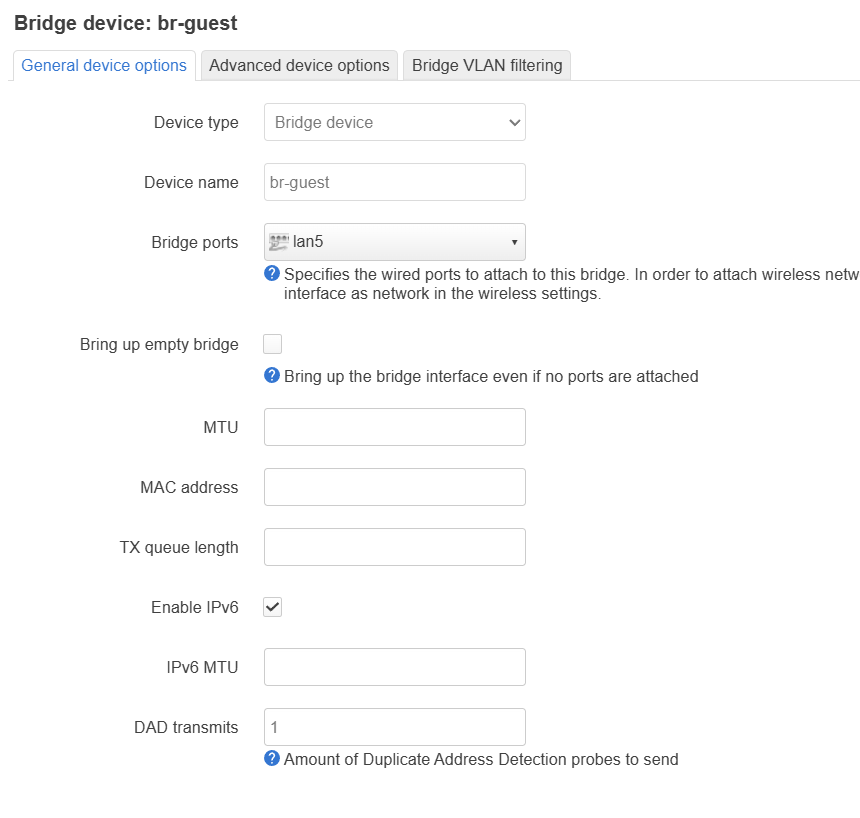Expand the Bridge ports lan5 dropdown
This screenshot has height=818, width=860.
pos(394,242)
